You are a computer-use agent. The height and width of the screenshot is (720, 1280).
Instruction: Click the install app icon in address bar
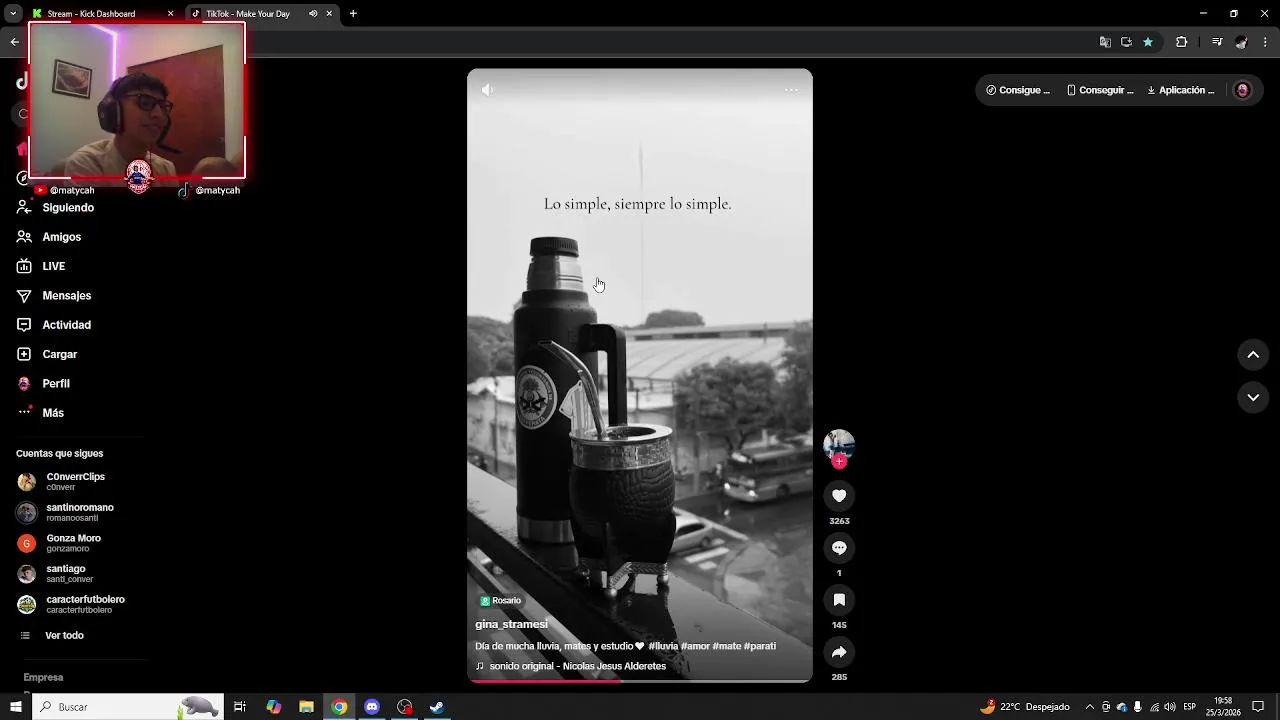[x=1126, y=42]
